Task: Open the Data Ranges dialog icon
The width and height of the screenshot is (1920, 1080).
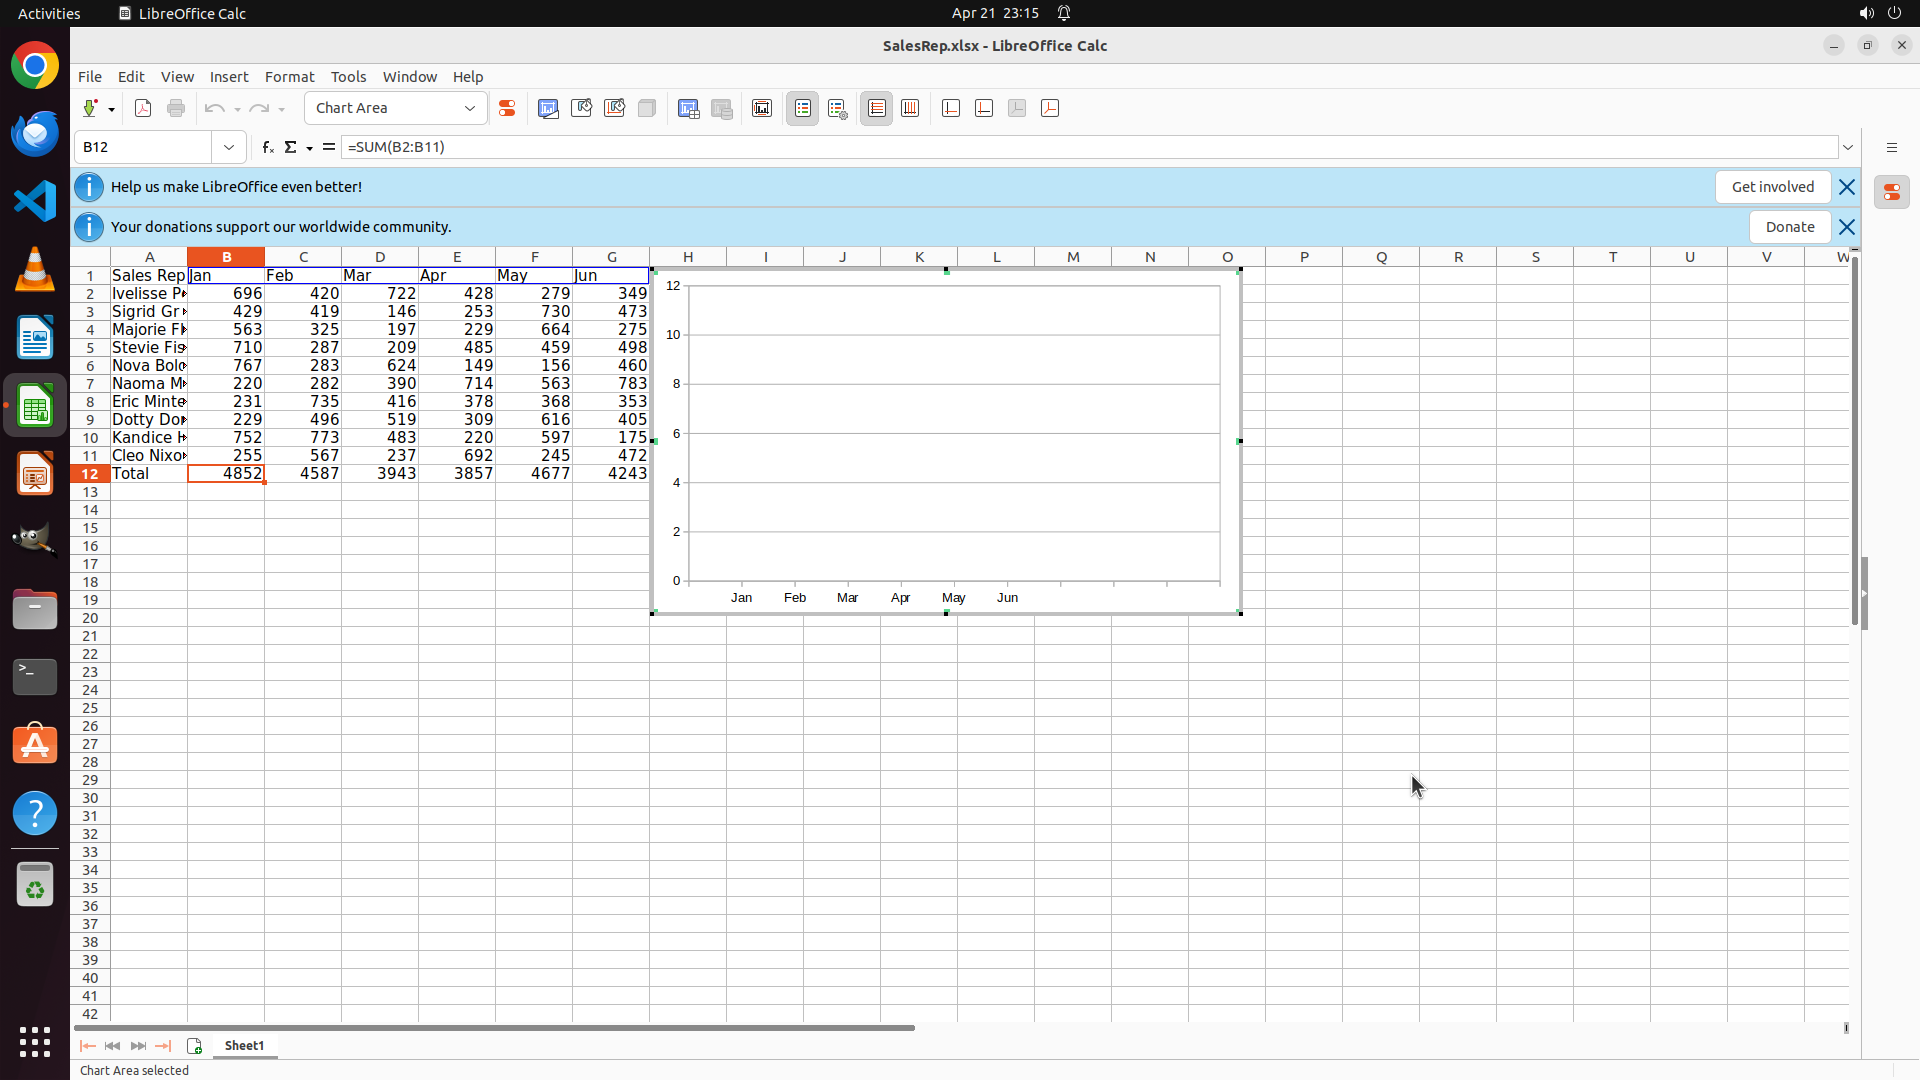Action: pos(689,109)
